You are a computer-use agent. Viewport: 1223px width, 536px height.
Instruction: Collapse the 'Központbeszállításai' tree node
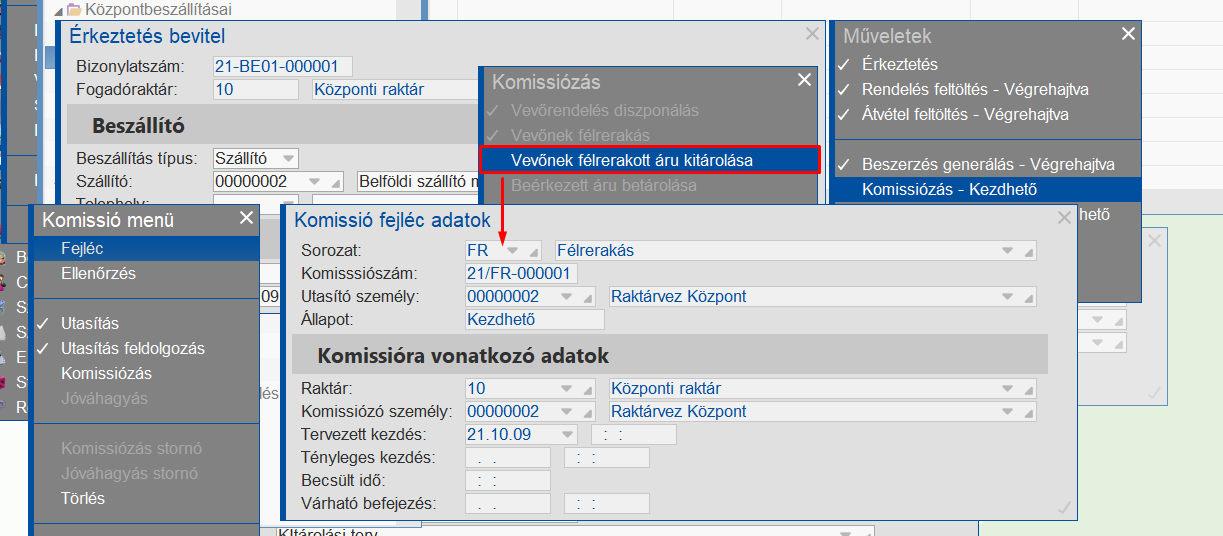click(x=58, y=10)
